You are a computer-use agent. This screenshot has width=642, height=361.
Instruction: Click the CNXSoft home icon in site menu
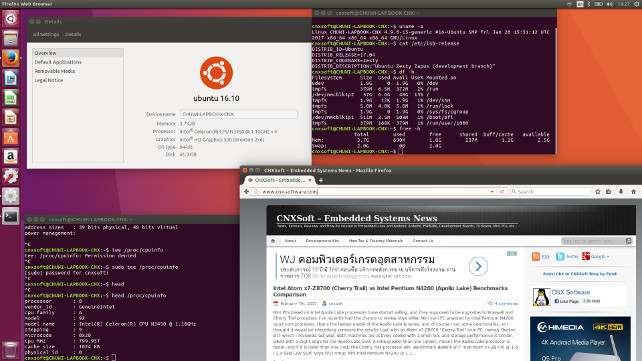[273, 241]
